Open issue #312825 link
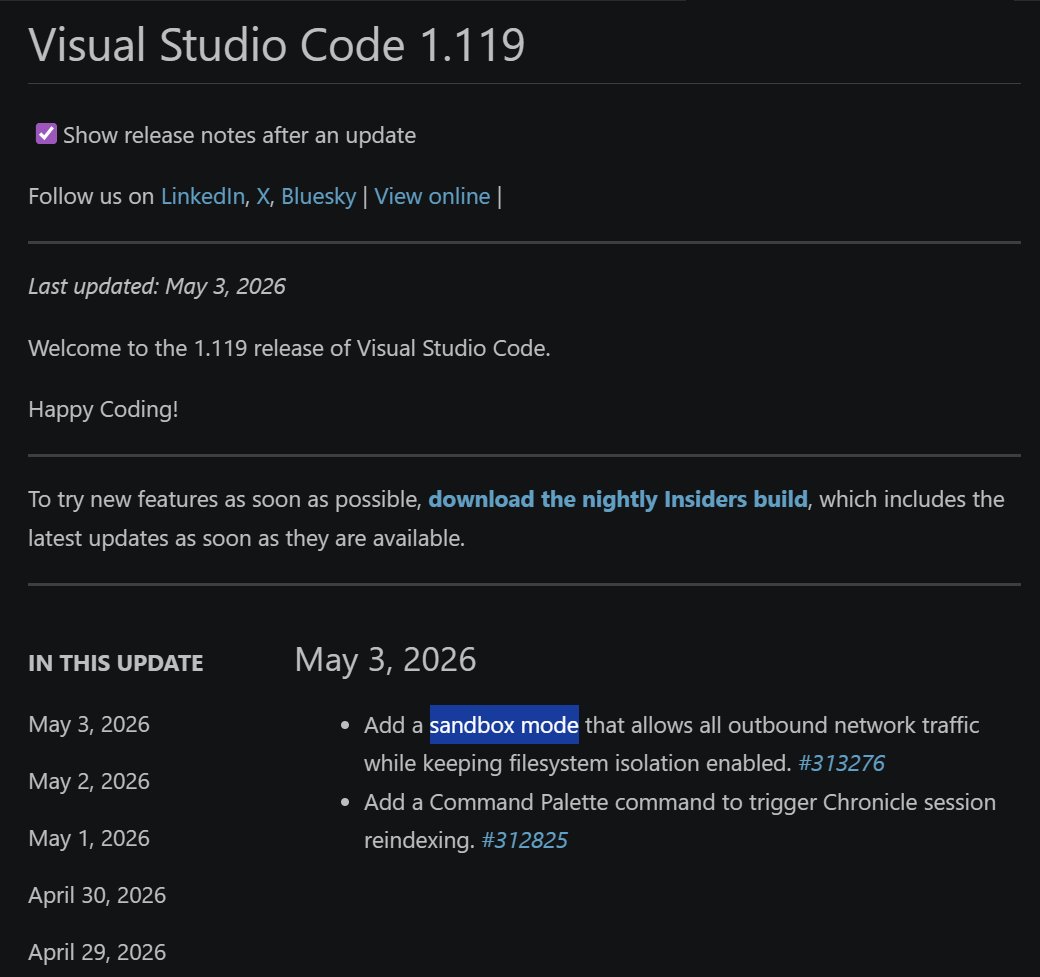Image resolution: width=1040 pixels, height=977 pixels. (524, 840)
